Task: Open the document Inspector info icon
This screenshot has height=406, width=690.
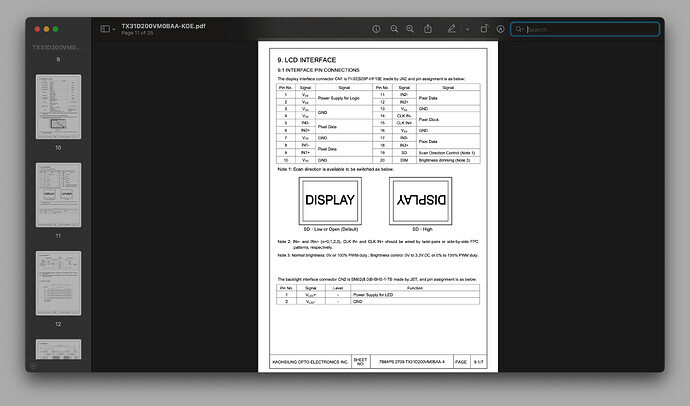Action: click(x=376, y=29)
